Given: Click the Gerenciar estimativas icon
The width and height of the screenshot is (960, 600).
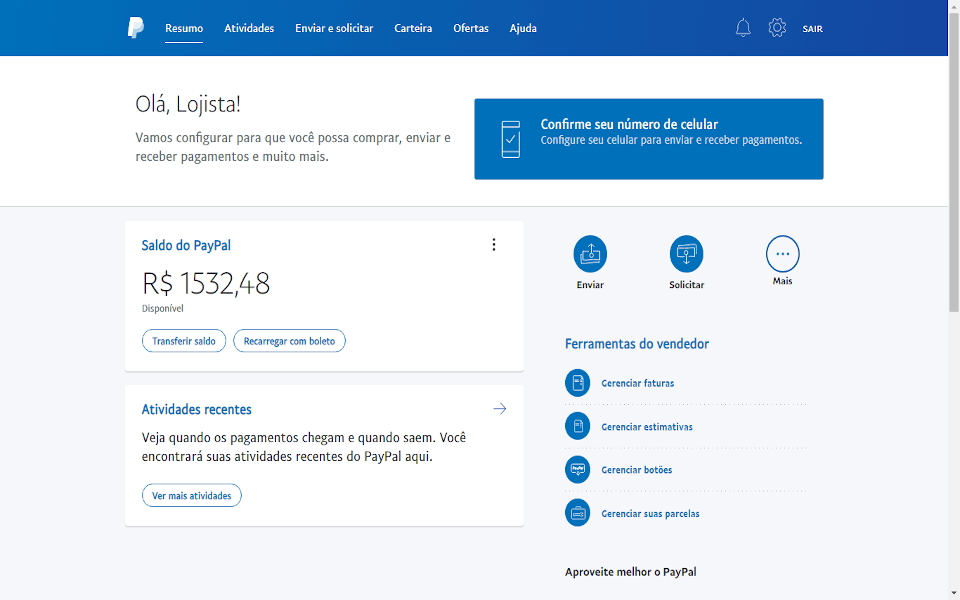Looking at the screenshot, I should [577, 427].
